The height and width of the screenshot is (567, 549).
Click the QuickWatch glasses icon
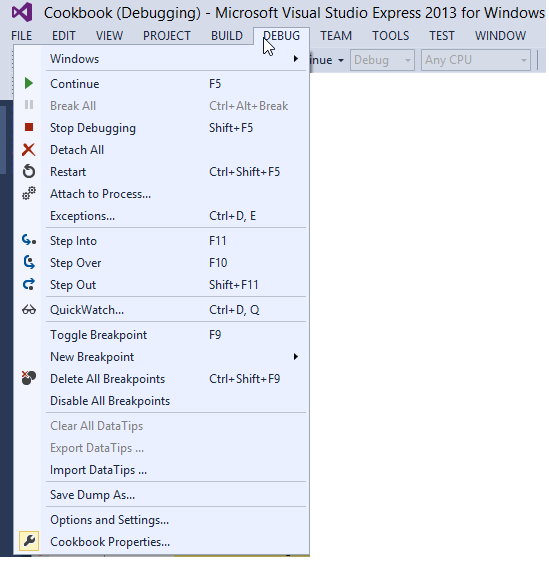(x=29, y=310)
